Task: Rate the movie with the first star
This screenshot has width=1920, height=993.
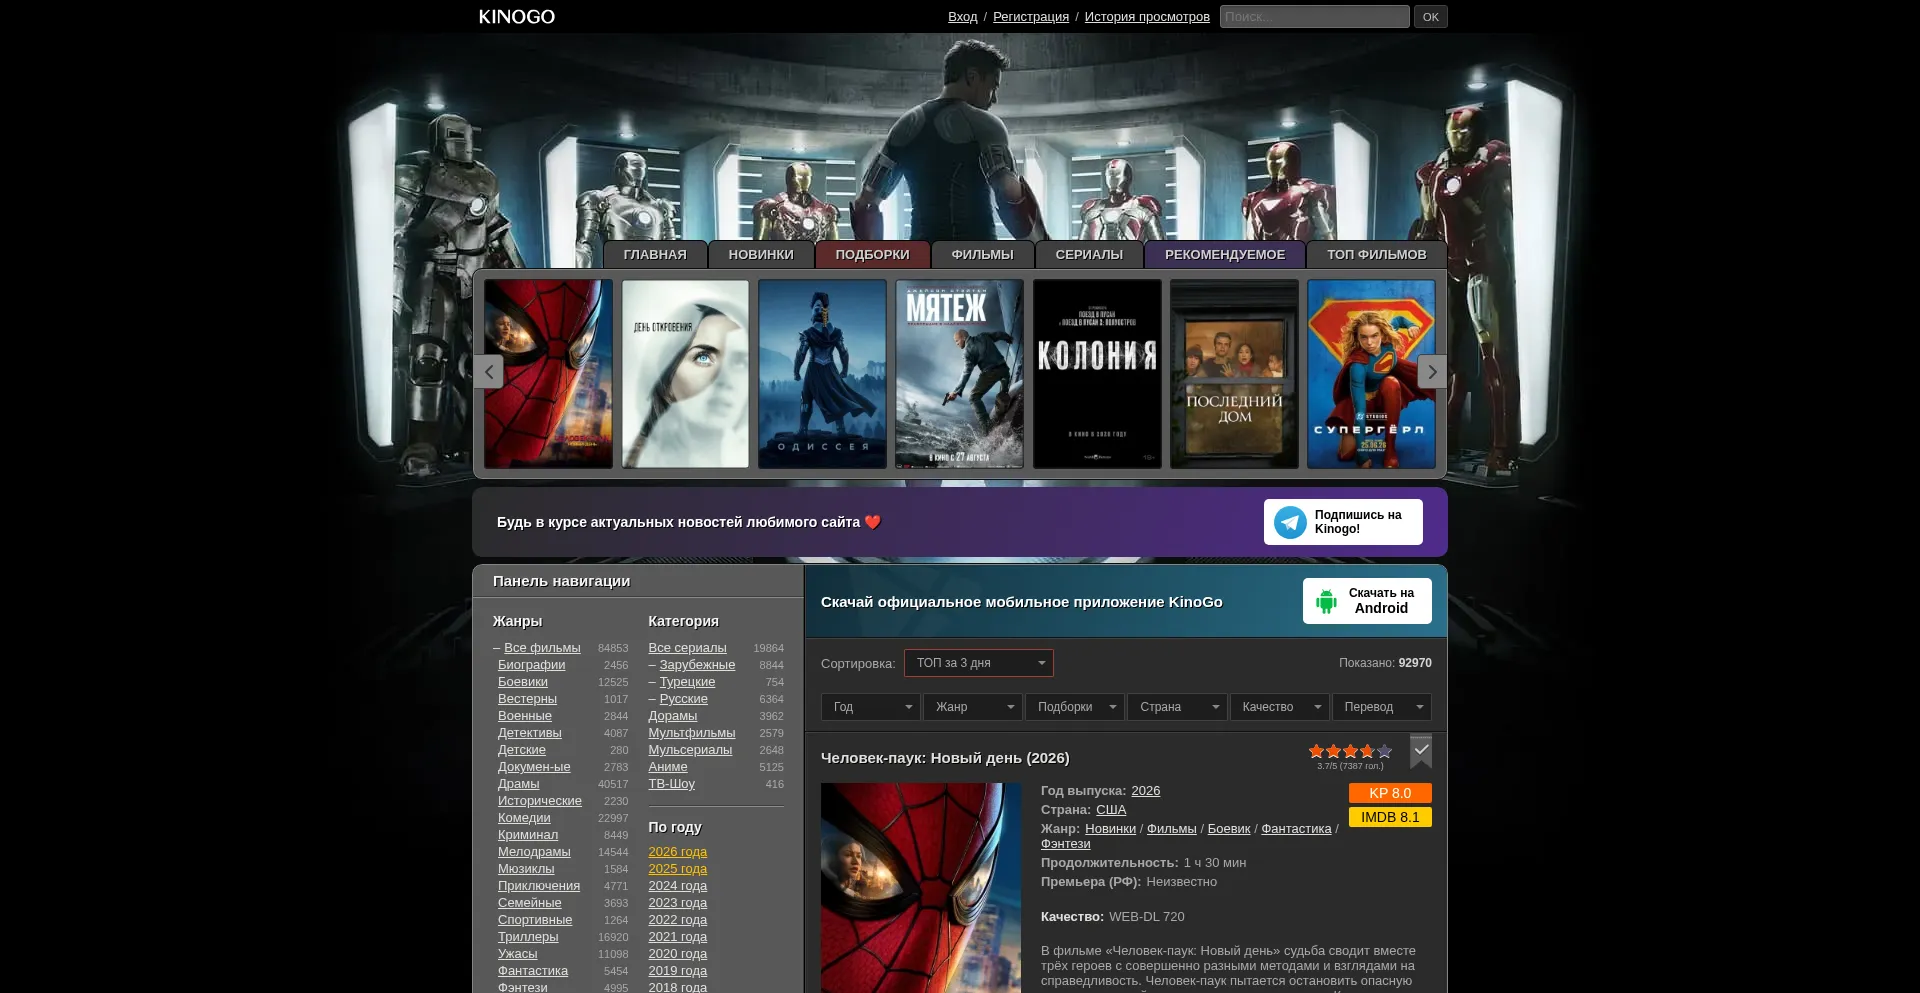Action: click(x=1316, y=751)
